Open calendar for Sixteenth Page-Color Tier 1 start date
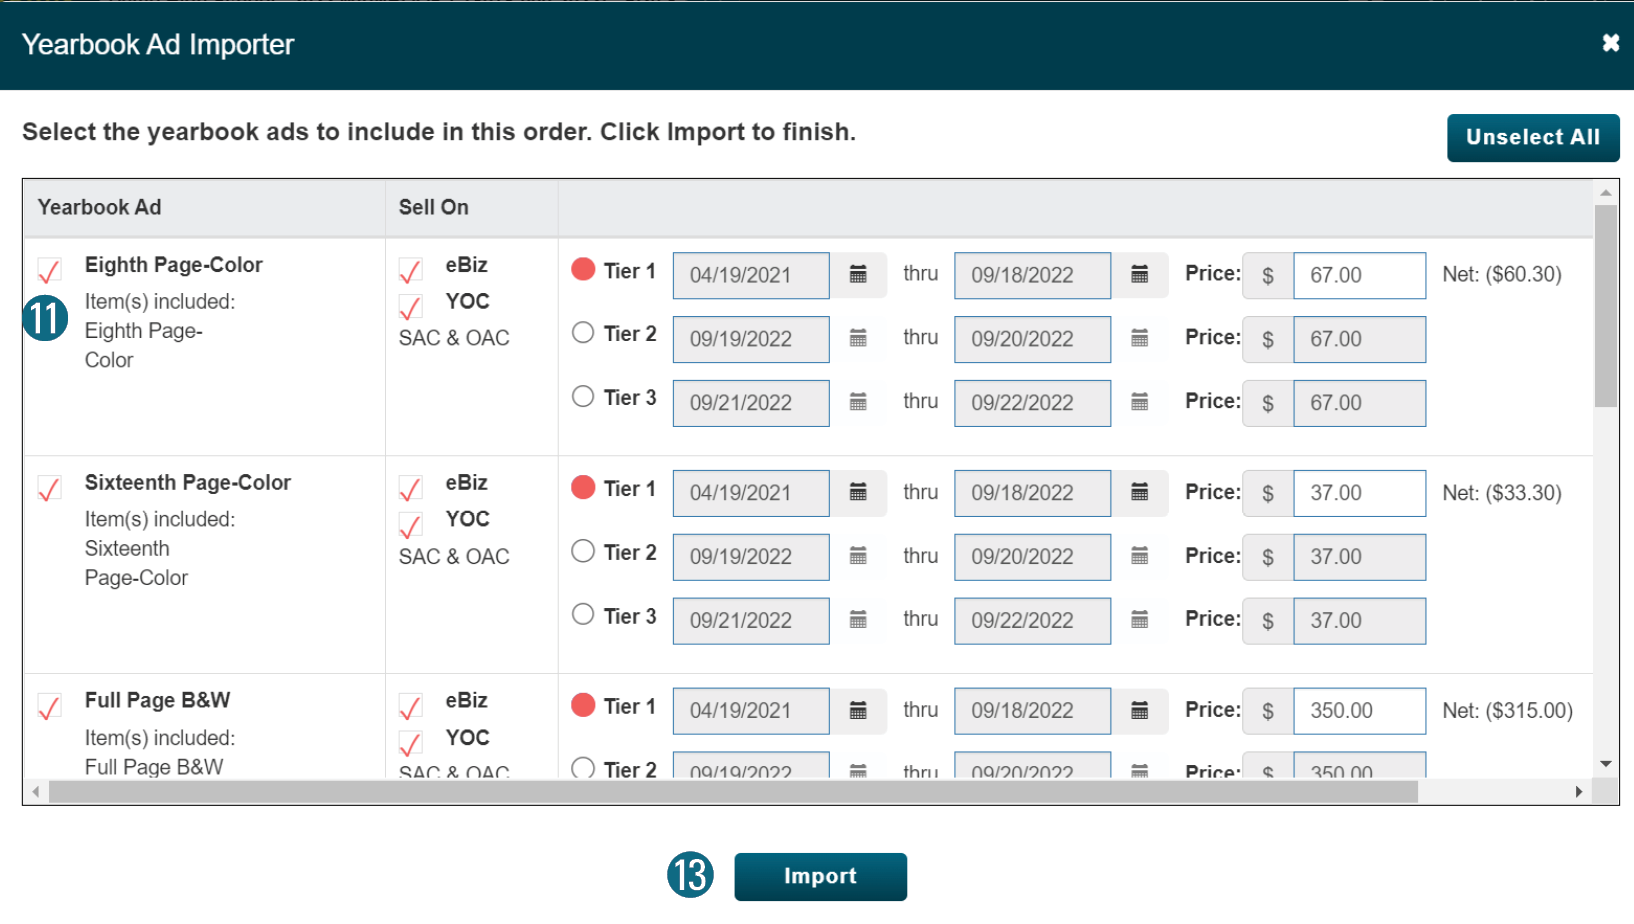Screen dimensions: 1634x924 [858, 493]
